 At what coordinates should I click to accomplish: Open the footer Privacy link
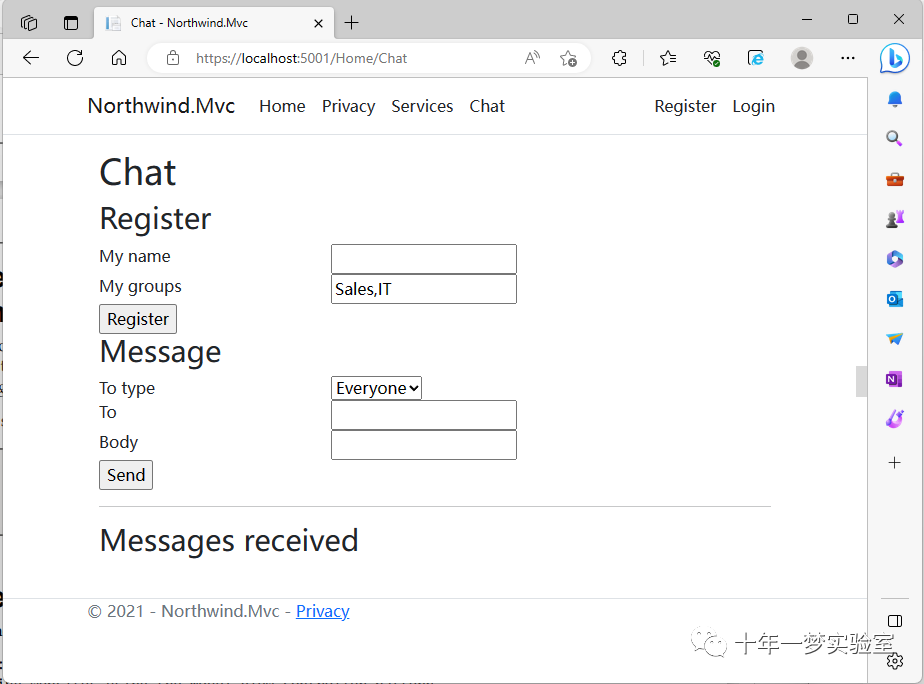click(x=322, y=611)
